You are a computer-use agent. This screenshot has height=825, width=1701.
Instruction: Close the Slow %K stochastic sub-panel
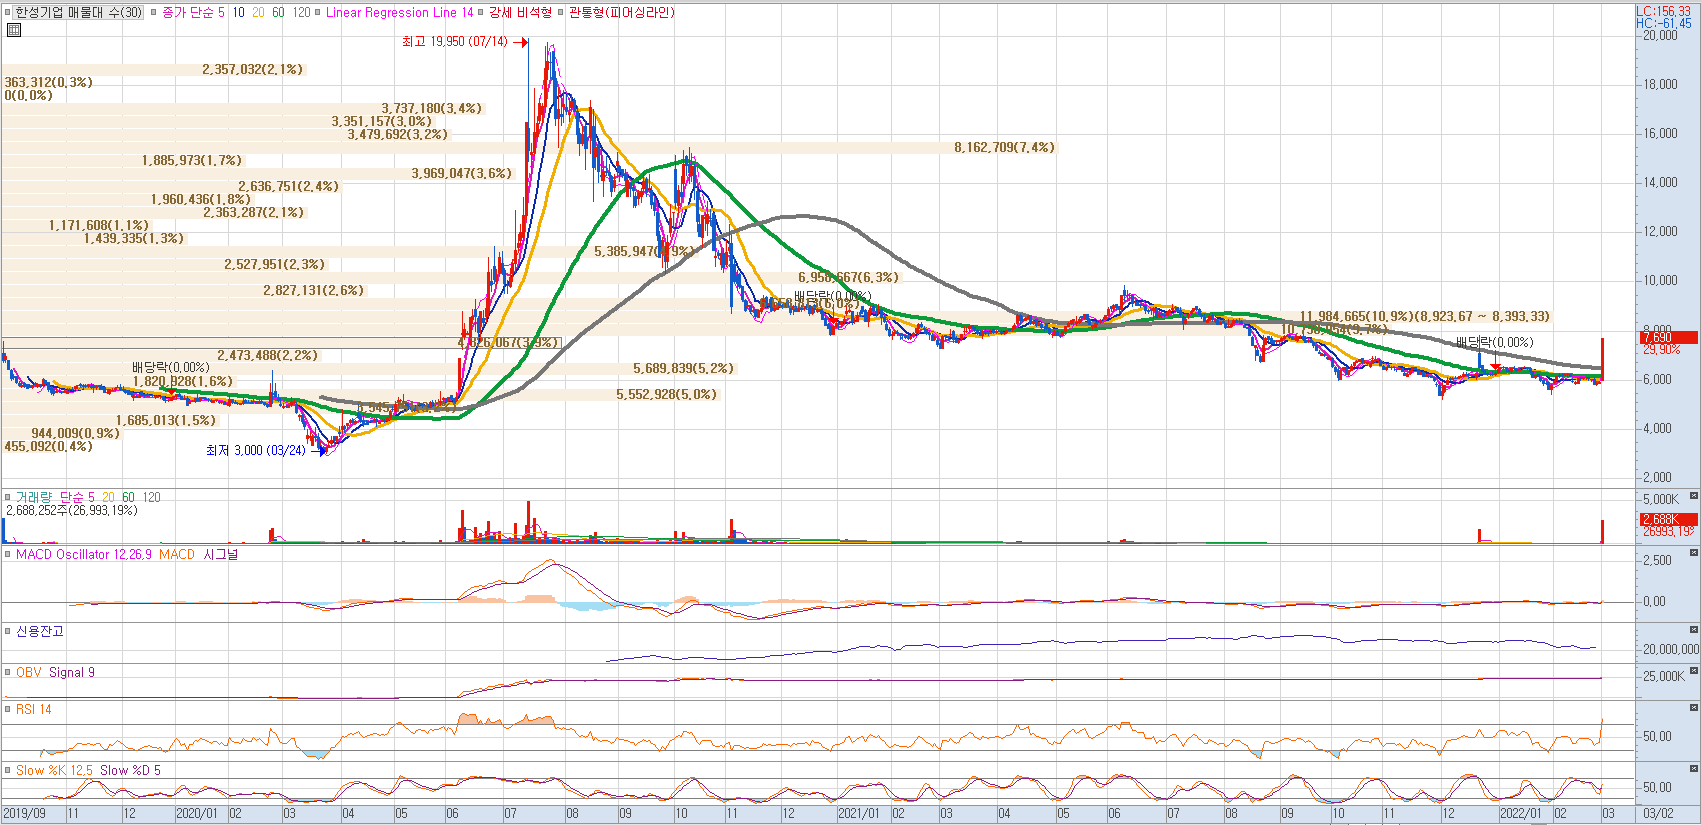click(x=1694, y=769)
